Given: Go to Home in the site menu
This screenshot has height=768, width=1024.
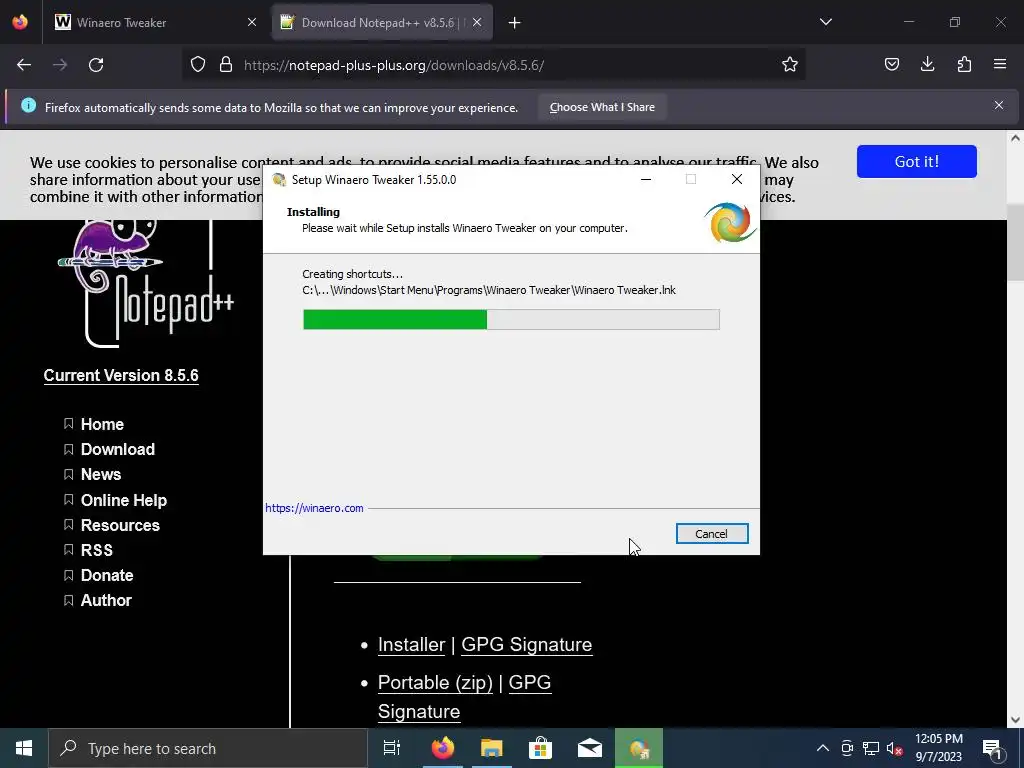Looking at the screenshot, I should 102,424.
